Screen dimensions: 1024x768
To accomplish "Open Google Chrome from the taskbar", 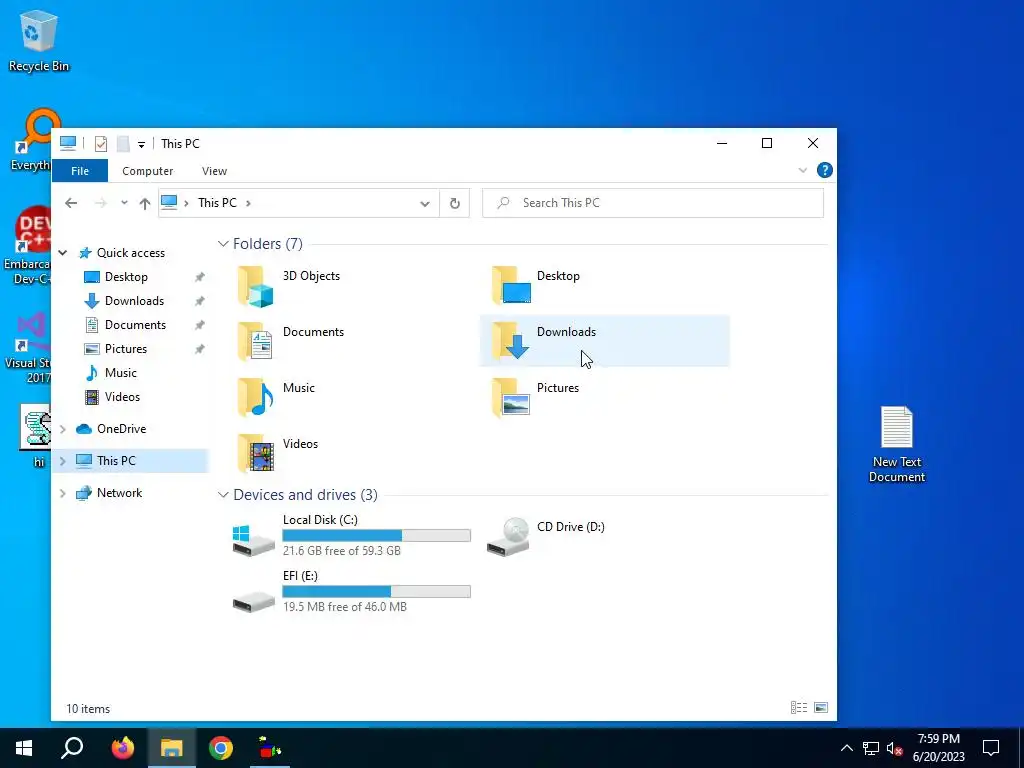I will [221, 748].
